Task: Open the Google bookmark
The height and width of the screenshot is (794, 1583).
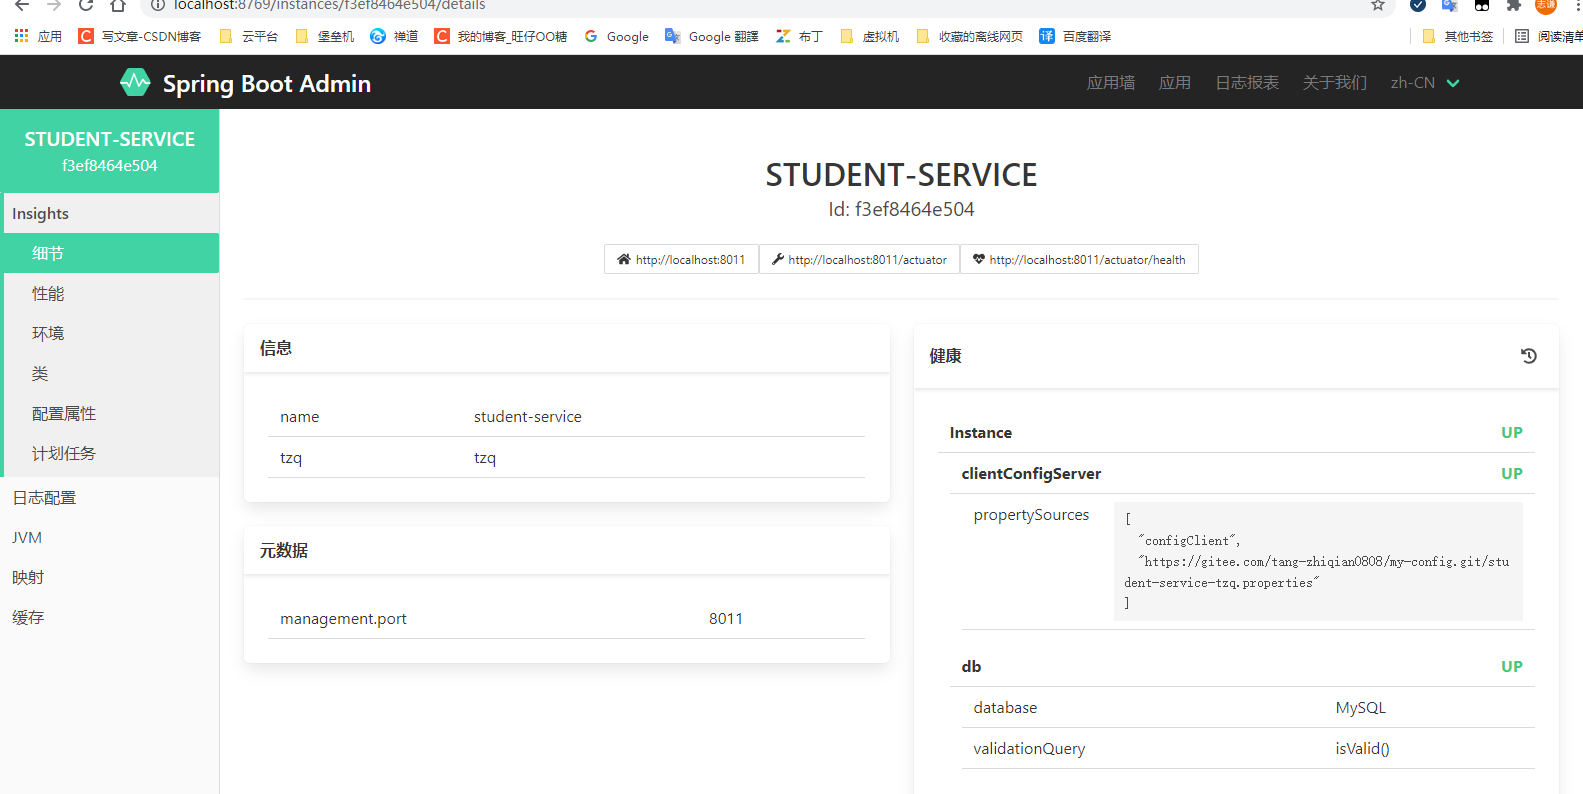Action: pos(617,36)
